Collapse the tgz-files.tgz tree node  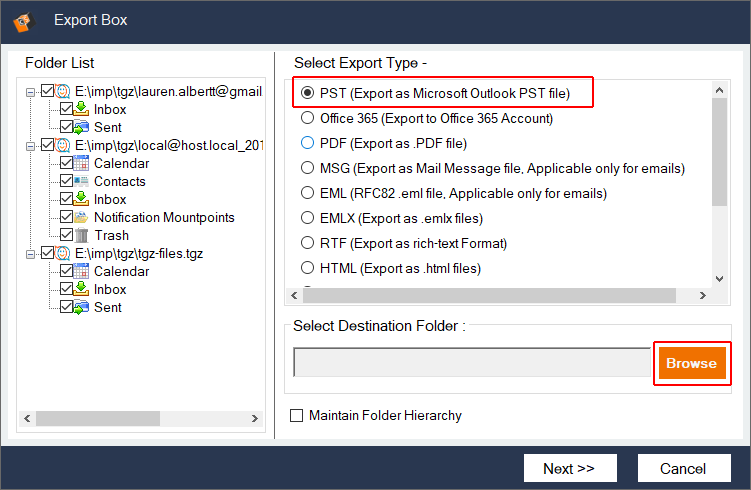[31, 253]
